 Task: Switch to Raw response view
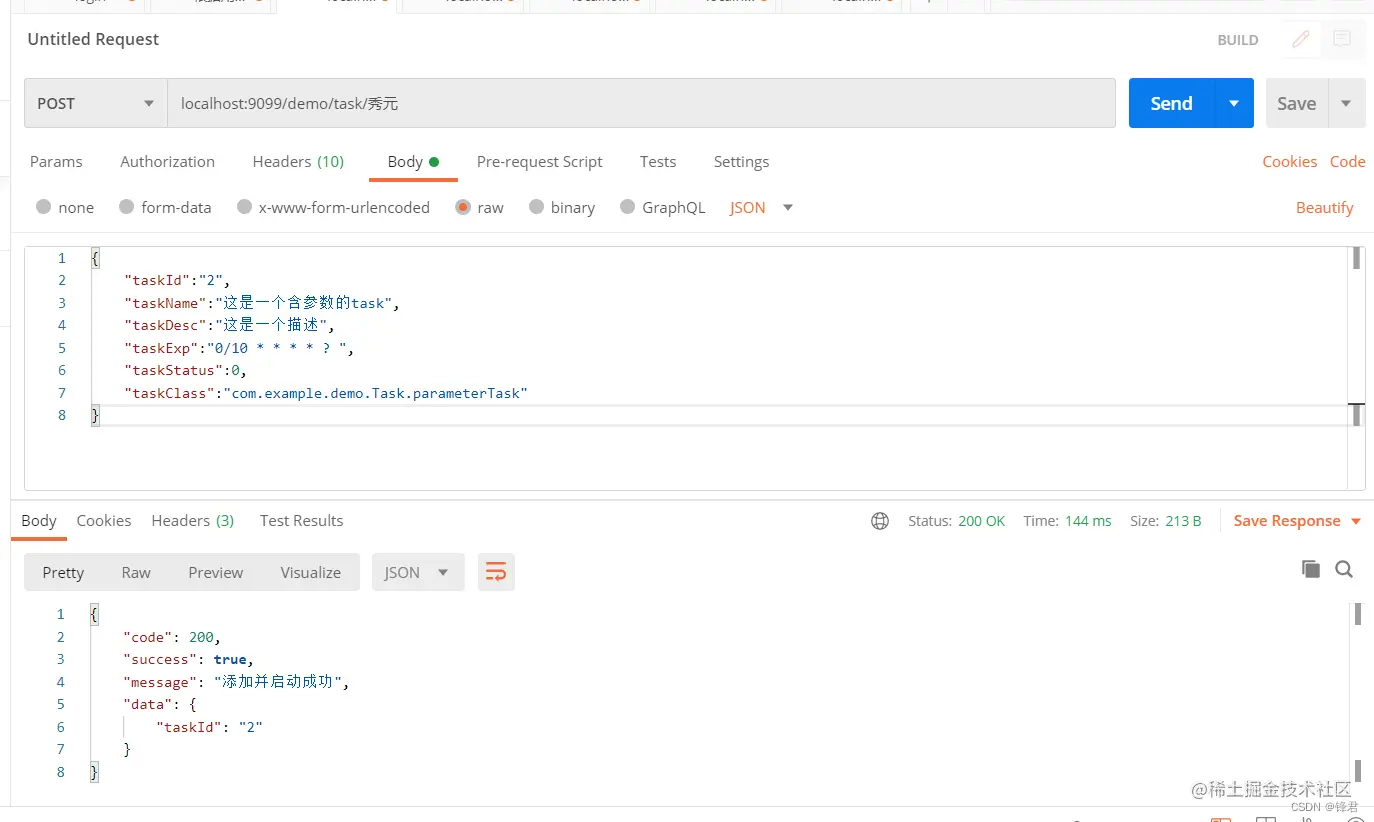click(x=136, y=572)
